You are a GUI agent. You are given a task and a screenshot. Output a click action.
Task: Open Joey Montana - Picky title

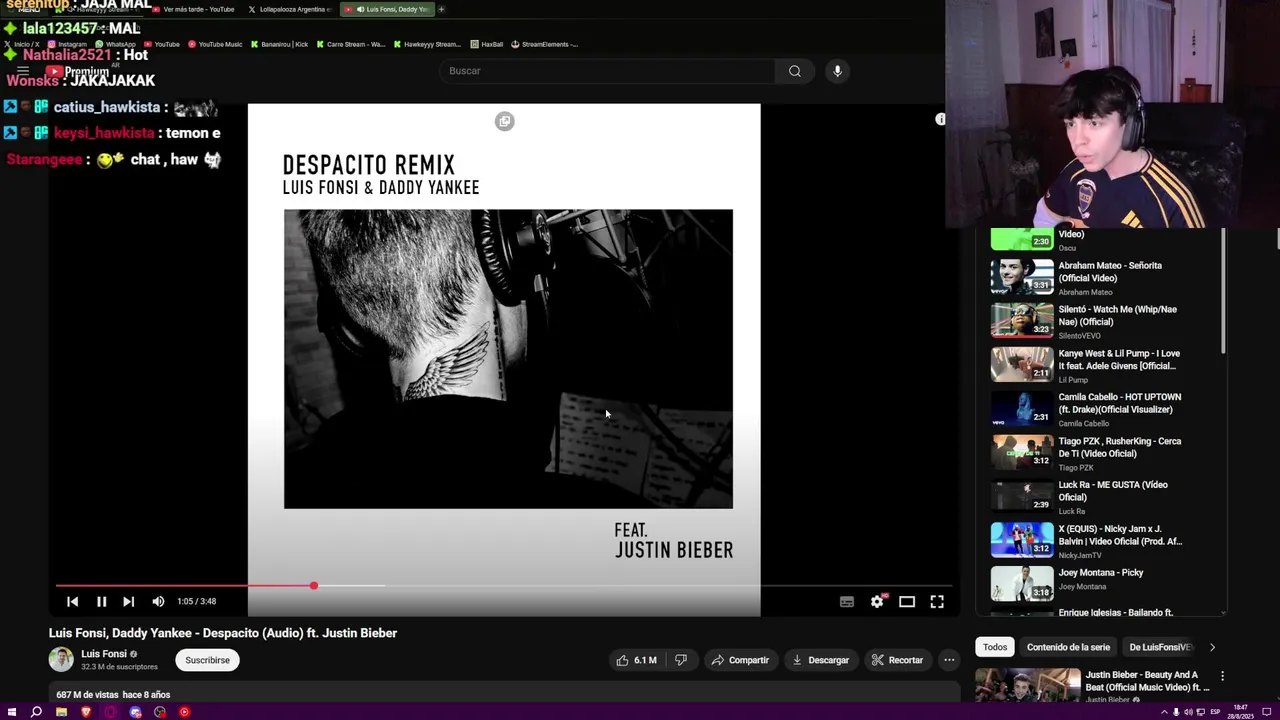click(x=1101, y=573)
